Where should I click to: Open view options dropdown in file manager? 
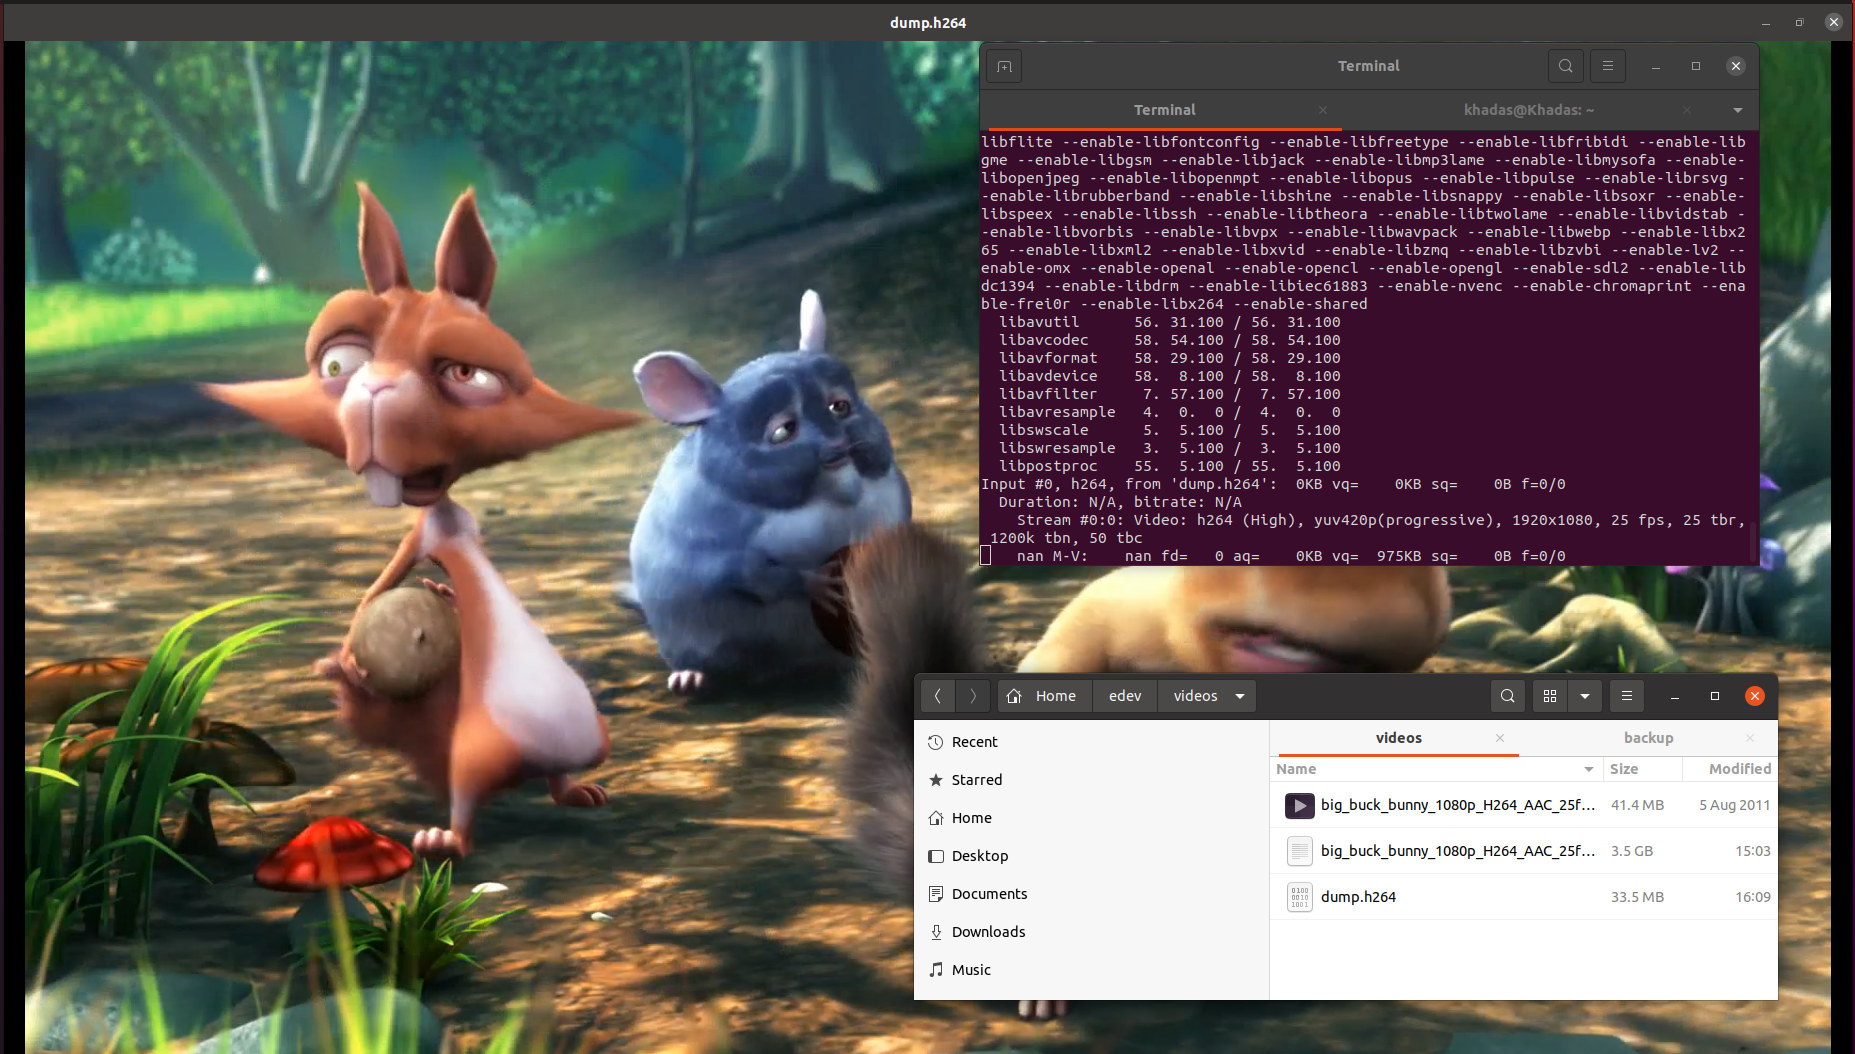point(1585,696)
